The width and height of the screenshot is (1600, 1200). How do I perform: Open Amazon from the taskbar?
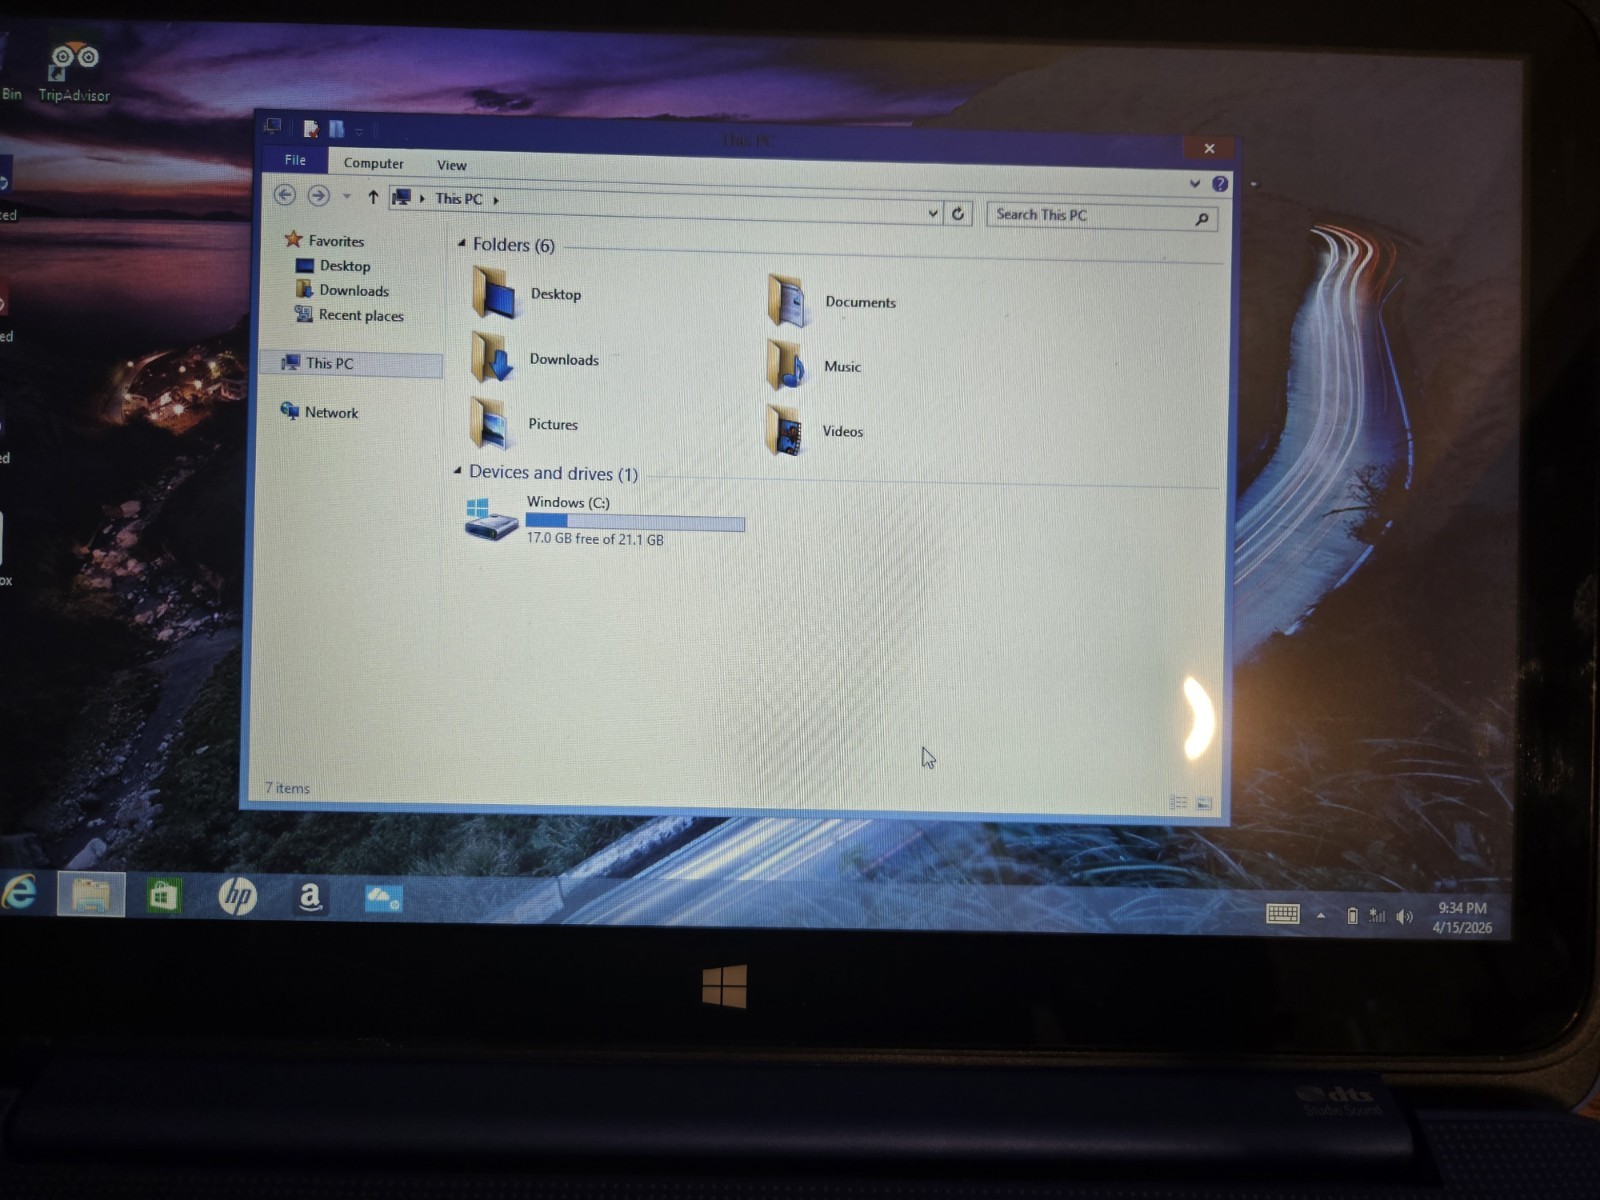[x=310, y=898]
